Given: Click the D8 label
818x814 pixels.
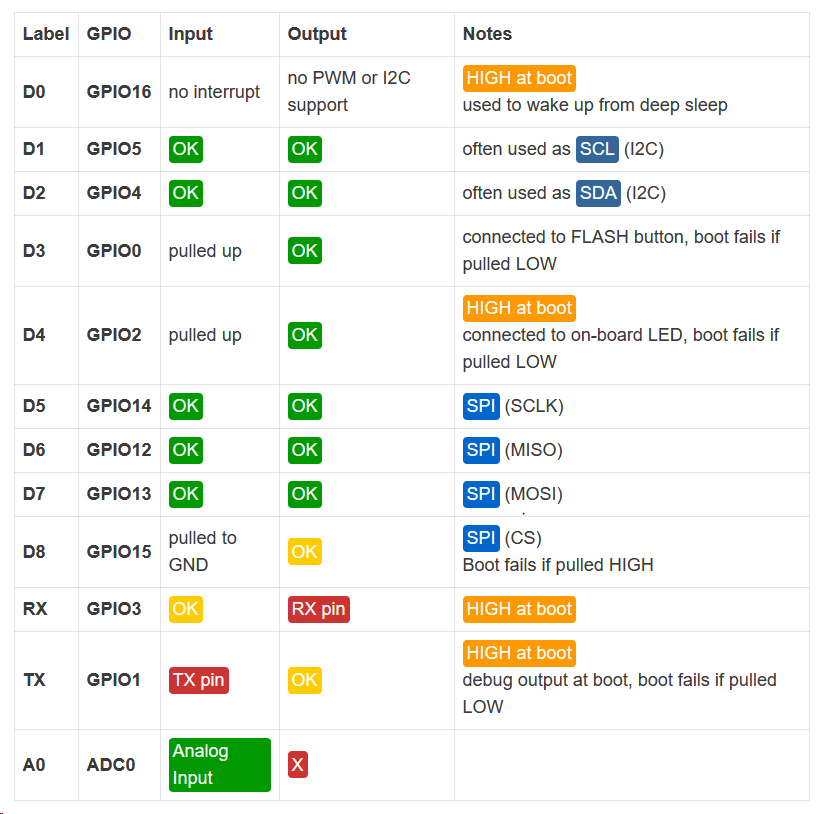Looking at the screenshot, I should pos(34,552).
